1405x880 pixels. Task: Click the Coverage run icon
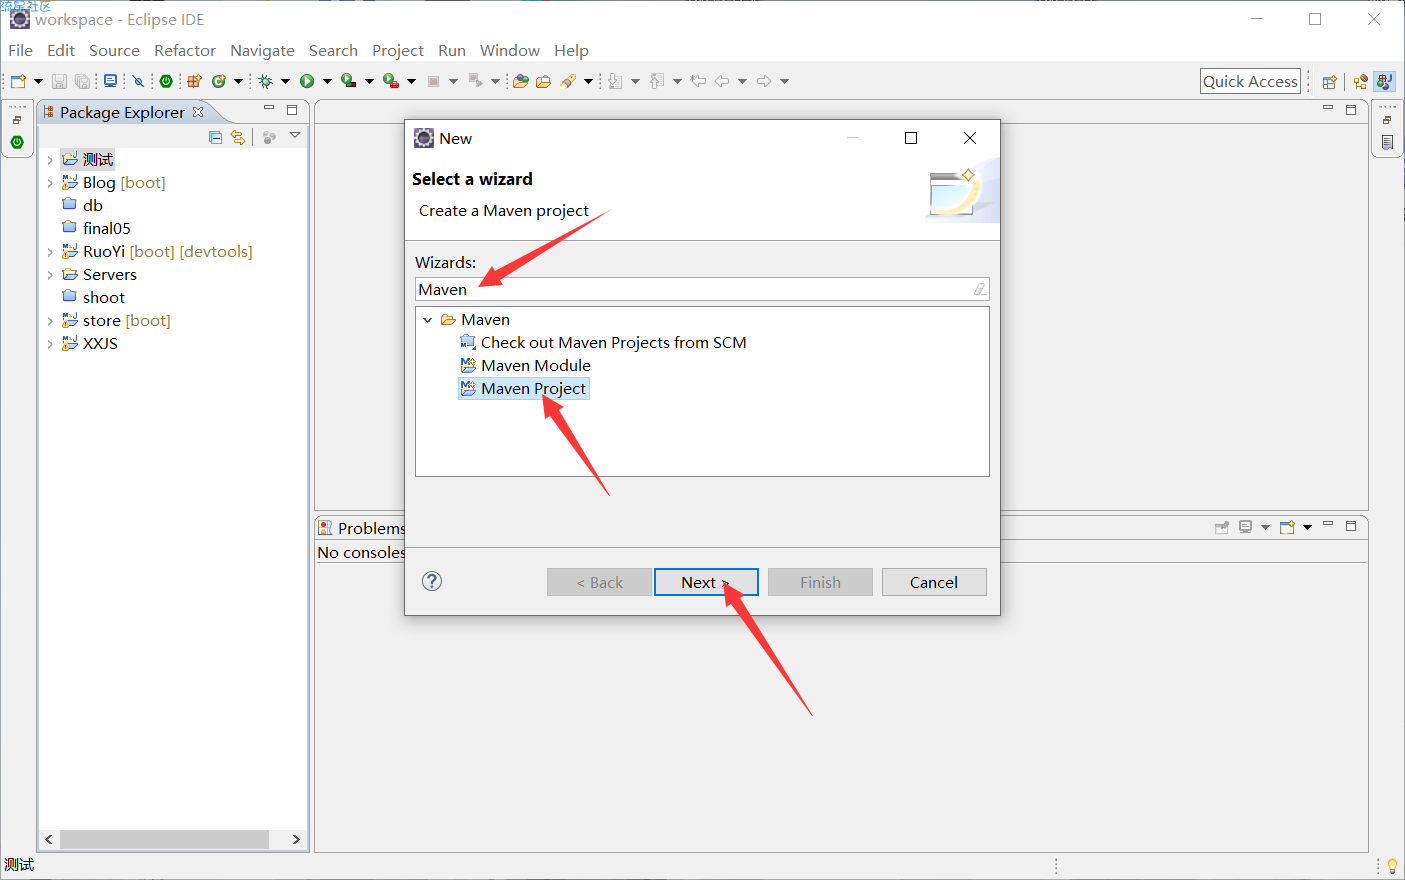(x=348, y=81)
